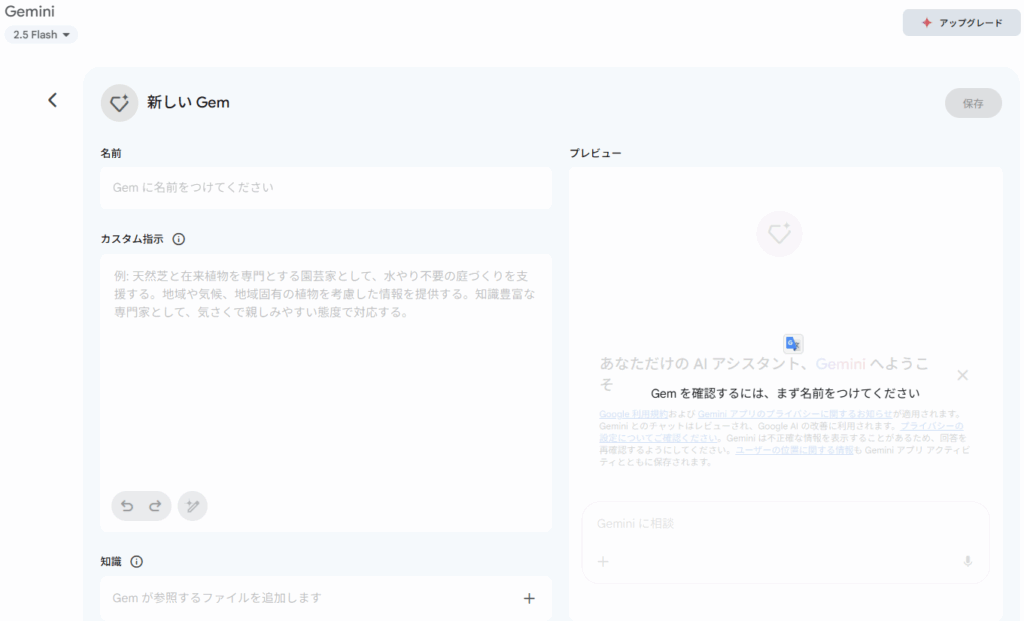Dismiss the welcome notice with the X

pyautogui.click(x=963, y=375)
